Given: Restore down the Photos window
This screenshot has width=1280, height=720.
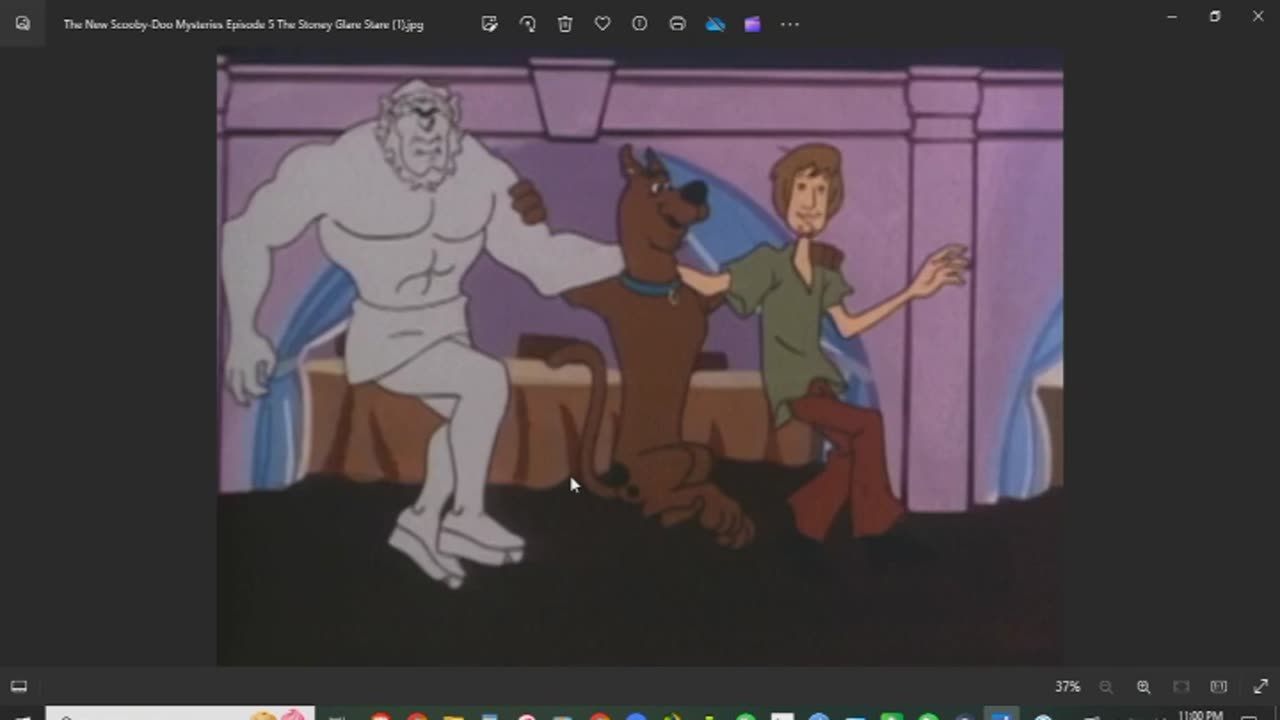Looking at the screenshot, I should (1215, 16).
